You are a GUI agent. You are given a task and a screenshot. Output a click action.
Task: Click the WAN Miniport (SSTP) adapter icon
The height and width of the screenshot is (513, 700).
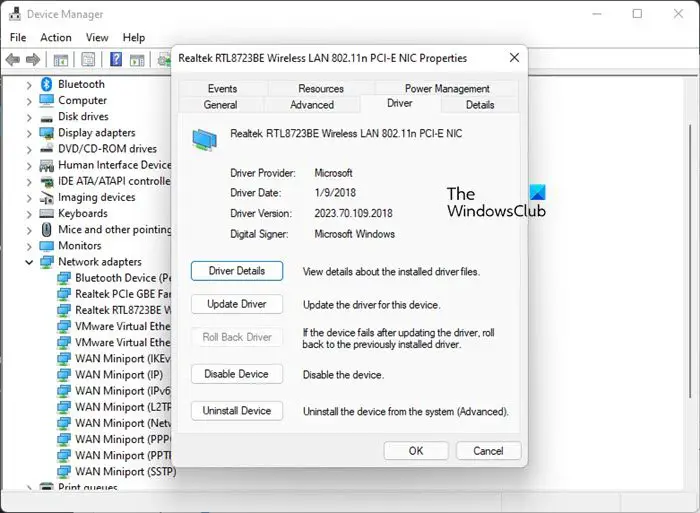64,471
